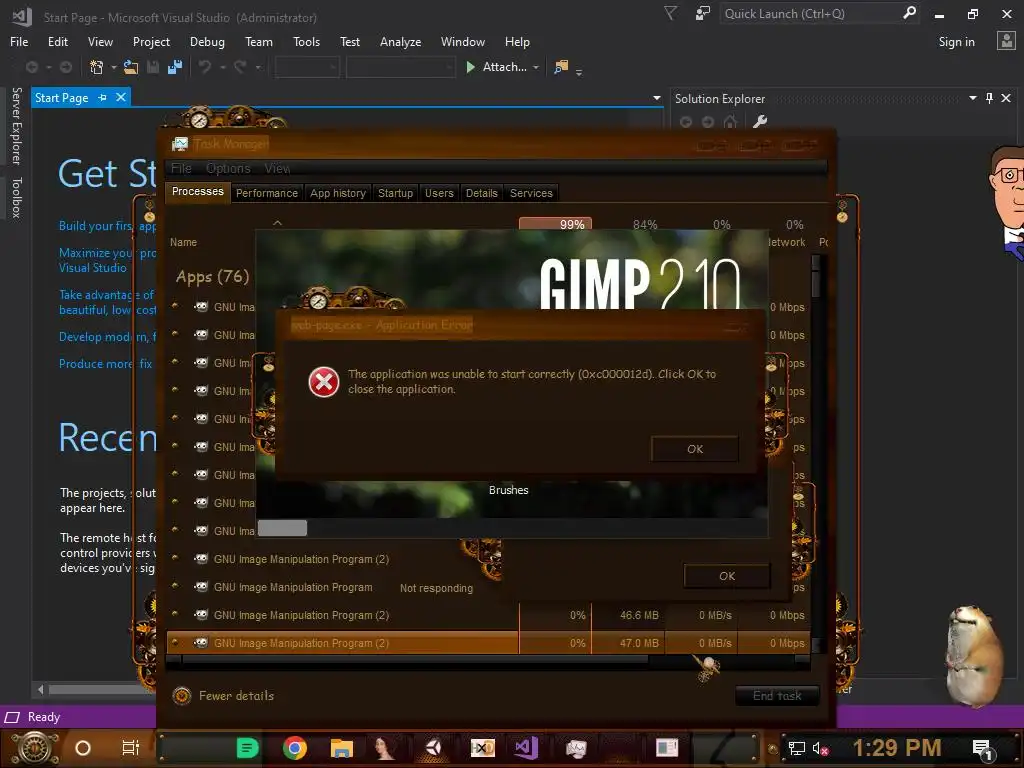Open the Toolbox side tab
1024x768 pixels.
pos(16,197)
